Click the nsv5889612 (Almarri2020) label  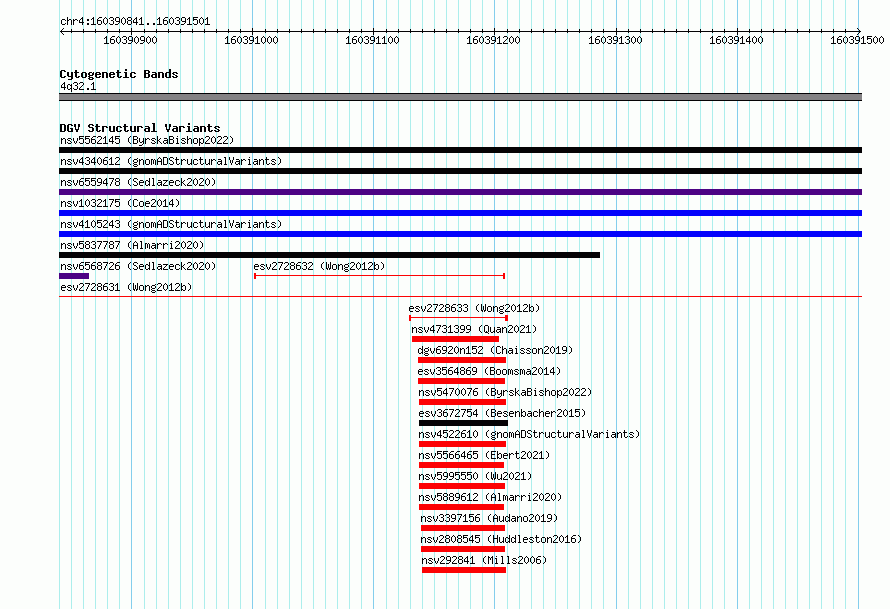(490, 497)
